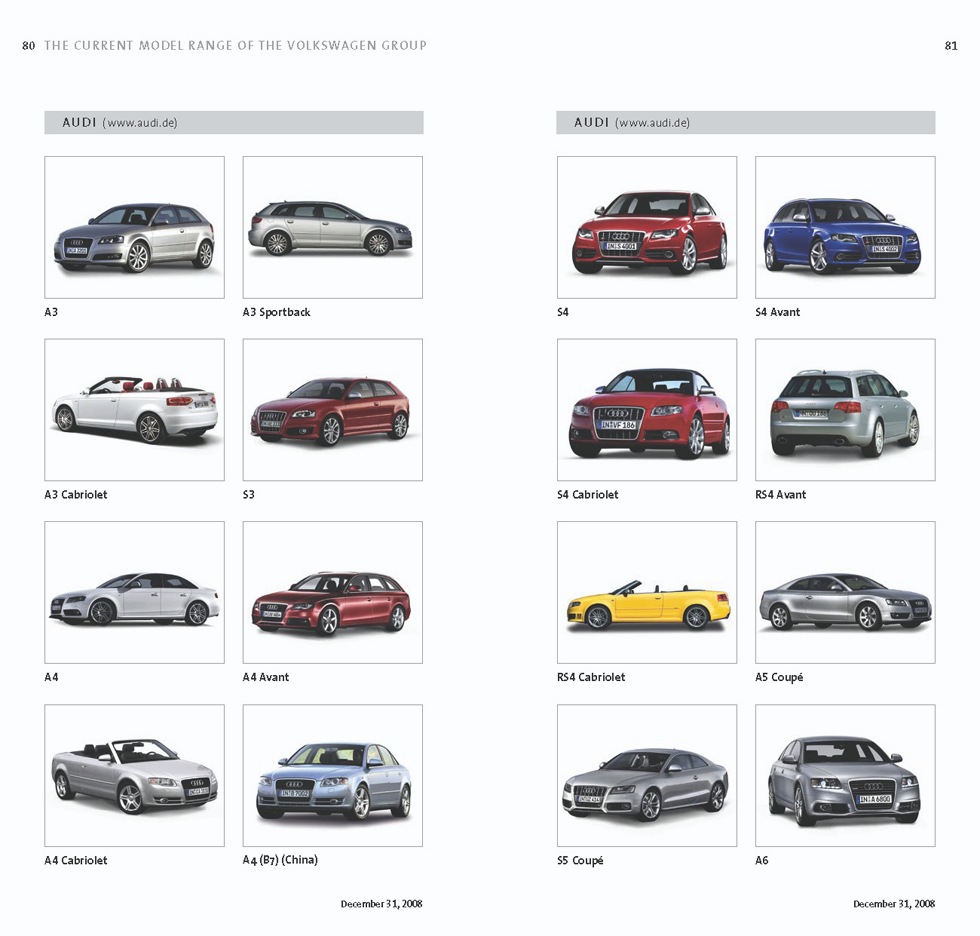Select the silver A4 sedan image
Image resolution: width=980 pixels, height=936 pixels.
point(134,593)
